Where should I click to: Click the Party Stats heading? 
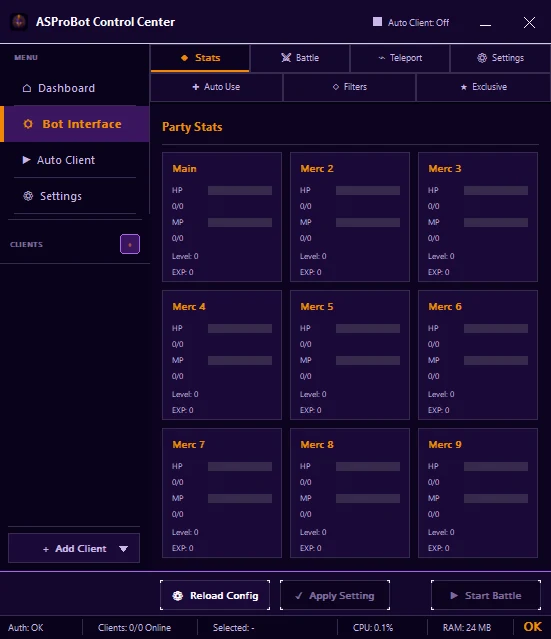pos(192,127)
